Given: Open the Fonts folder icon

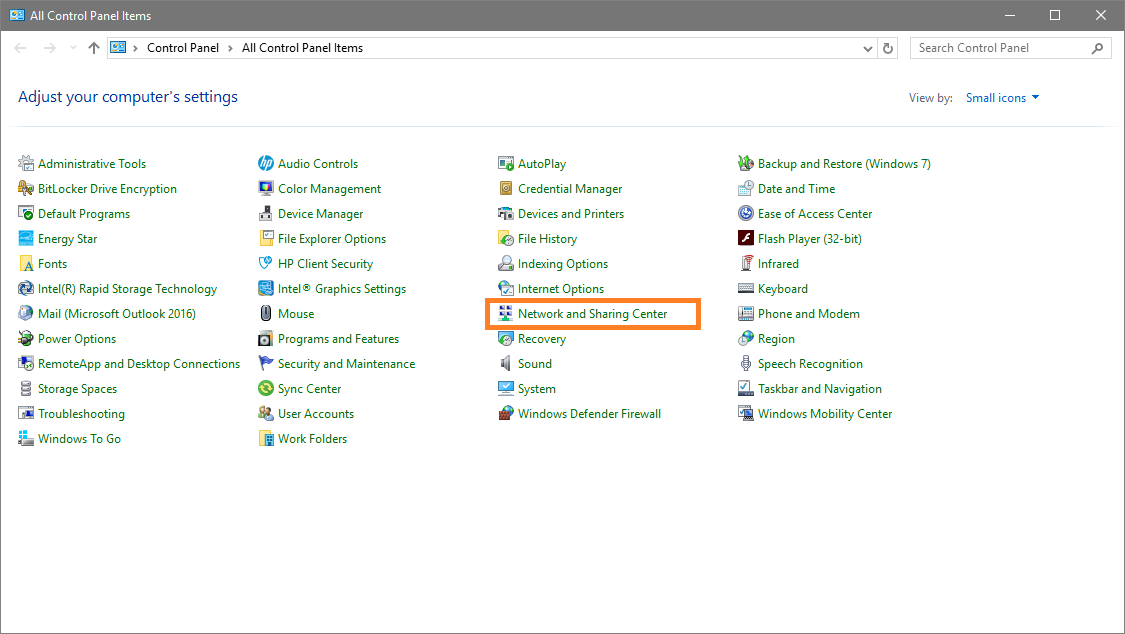Looking at the screenshot, I should (x=26, y=264).
